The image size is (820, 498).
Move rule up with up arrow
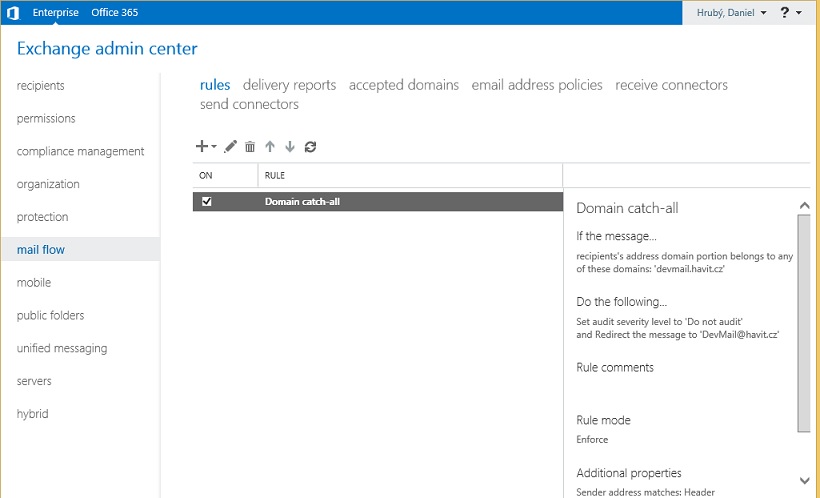click(x=270, y=147)
